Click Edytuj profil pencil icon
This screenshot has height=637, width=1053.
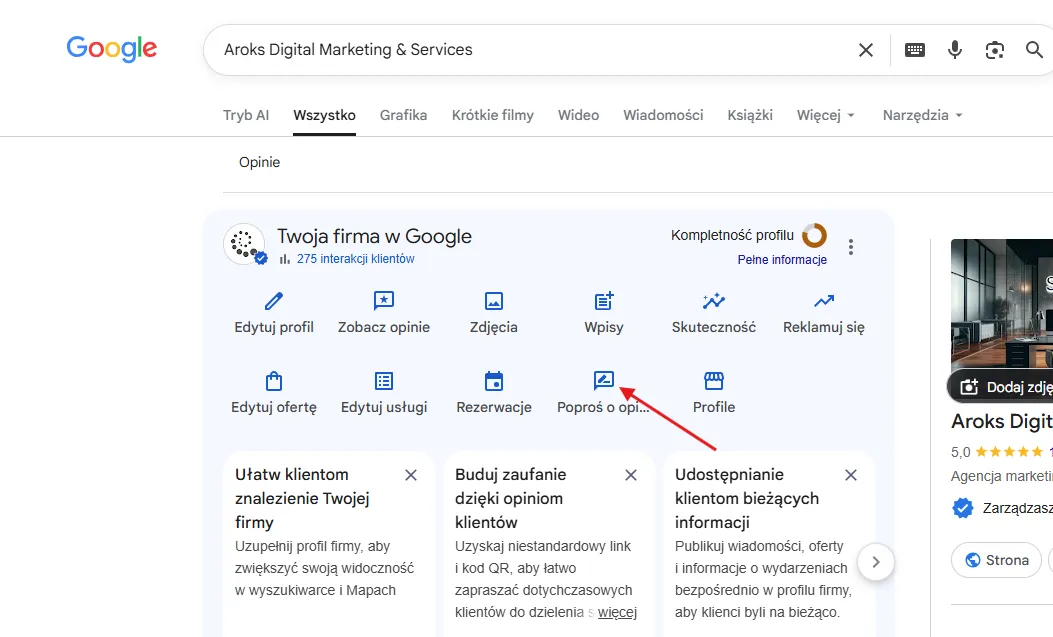point(274,301)
